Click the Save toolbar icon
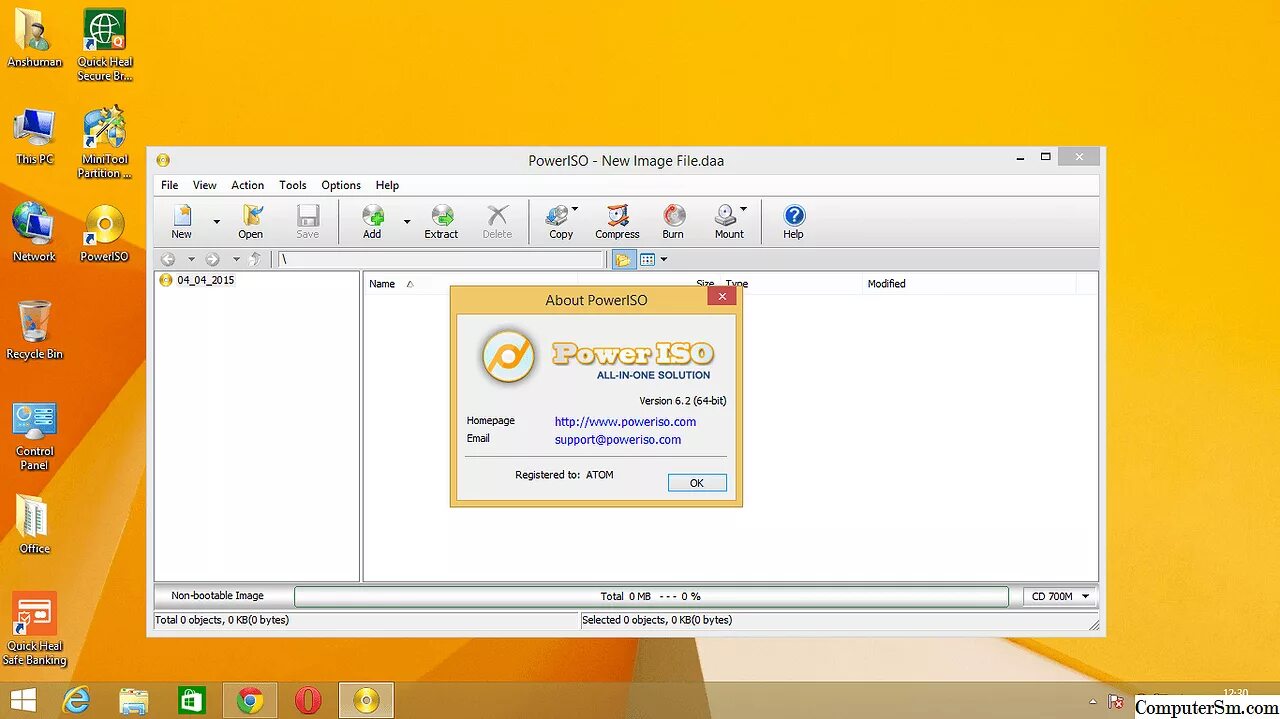 coord(308,221)
